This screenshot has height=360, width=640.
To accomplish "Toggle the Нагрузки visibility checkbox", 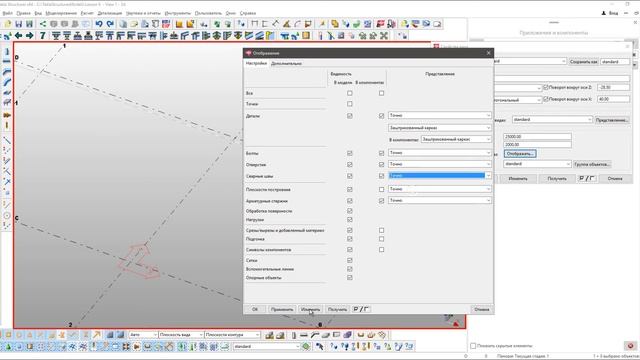I will tap(349, 220).
